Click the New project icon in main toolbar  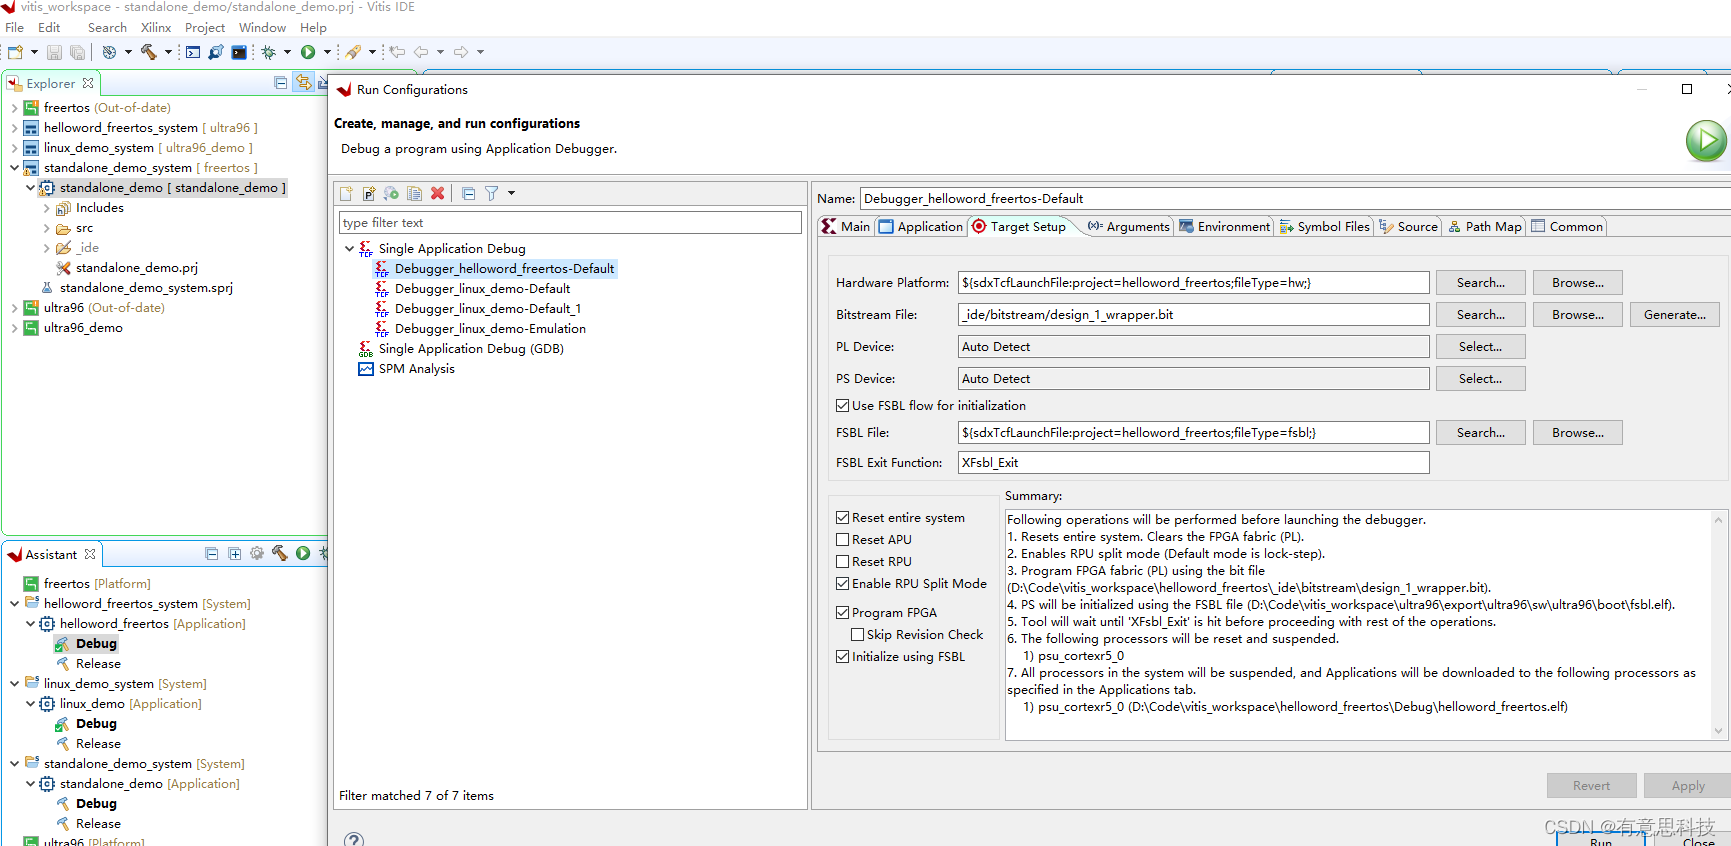tap(15, 52)
